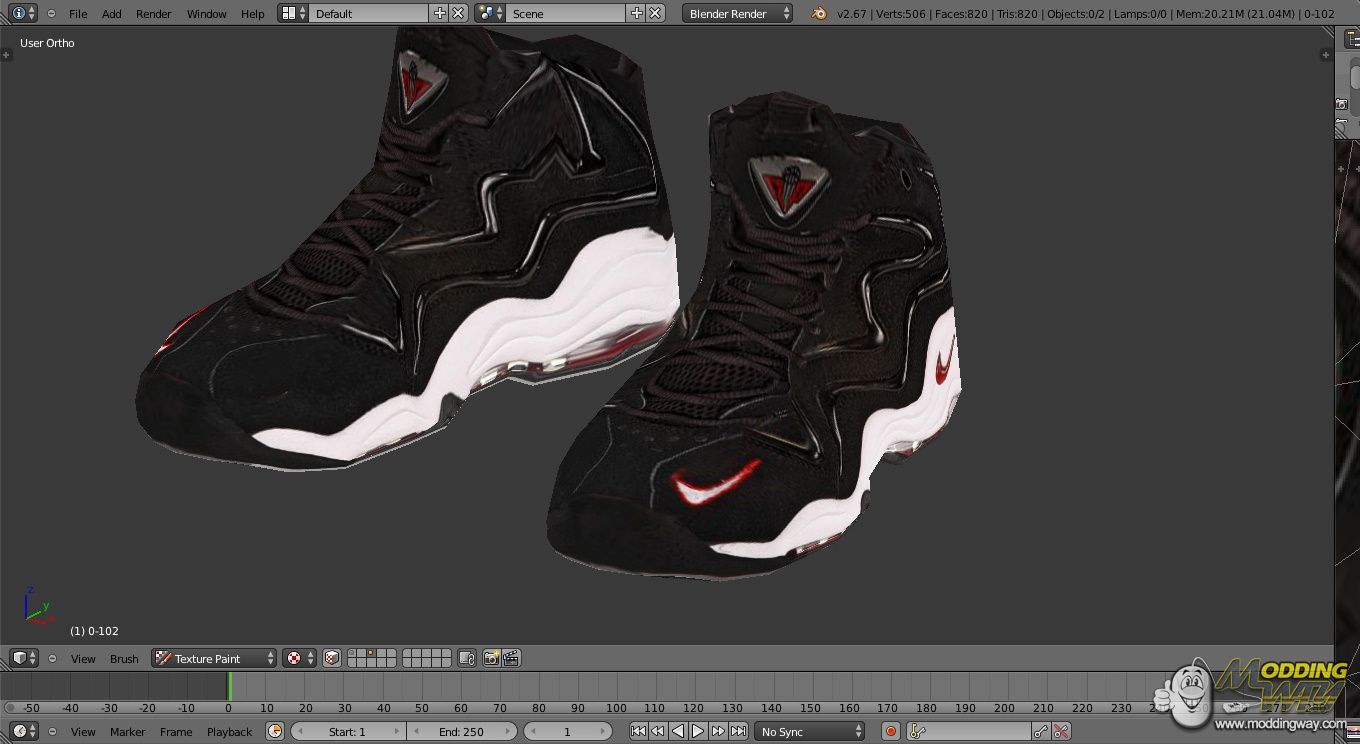Add a new scene with plus icon
The image size is (1360, 744).
[x=637, y=13]
